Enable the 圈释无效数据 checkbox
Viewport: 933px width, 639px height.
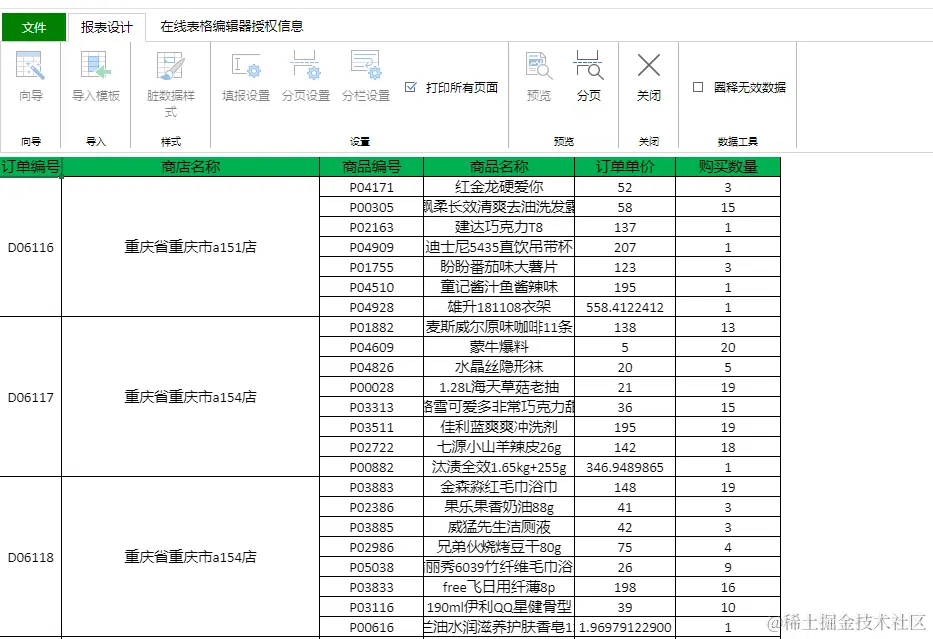click(x=699, y=87)
